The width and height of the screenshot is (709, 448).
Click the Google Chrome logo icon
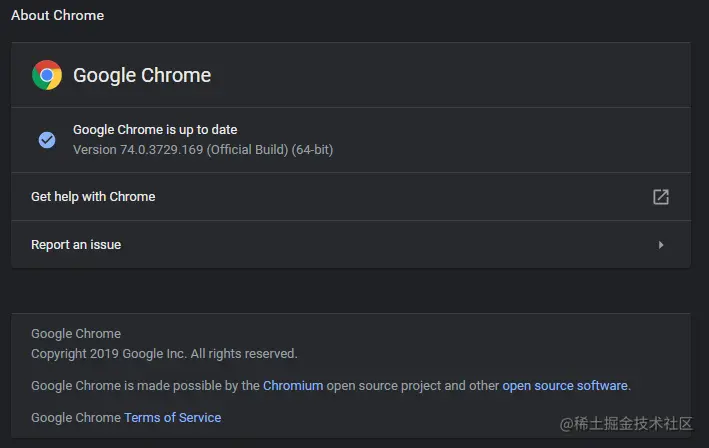pos(47,75)
